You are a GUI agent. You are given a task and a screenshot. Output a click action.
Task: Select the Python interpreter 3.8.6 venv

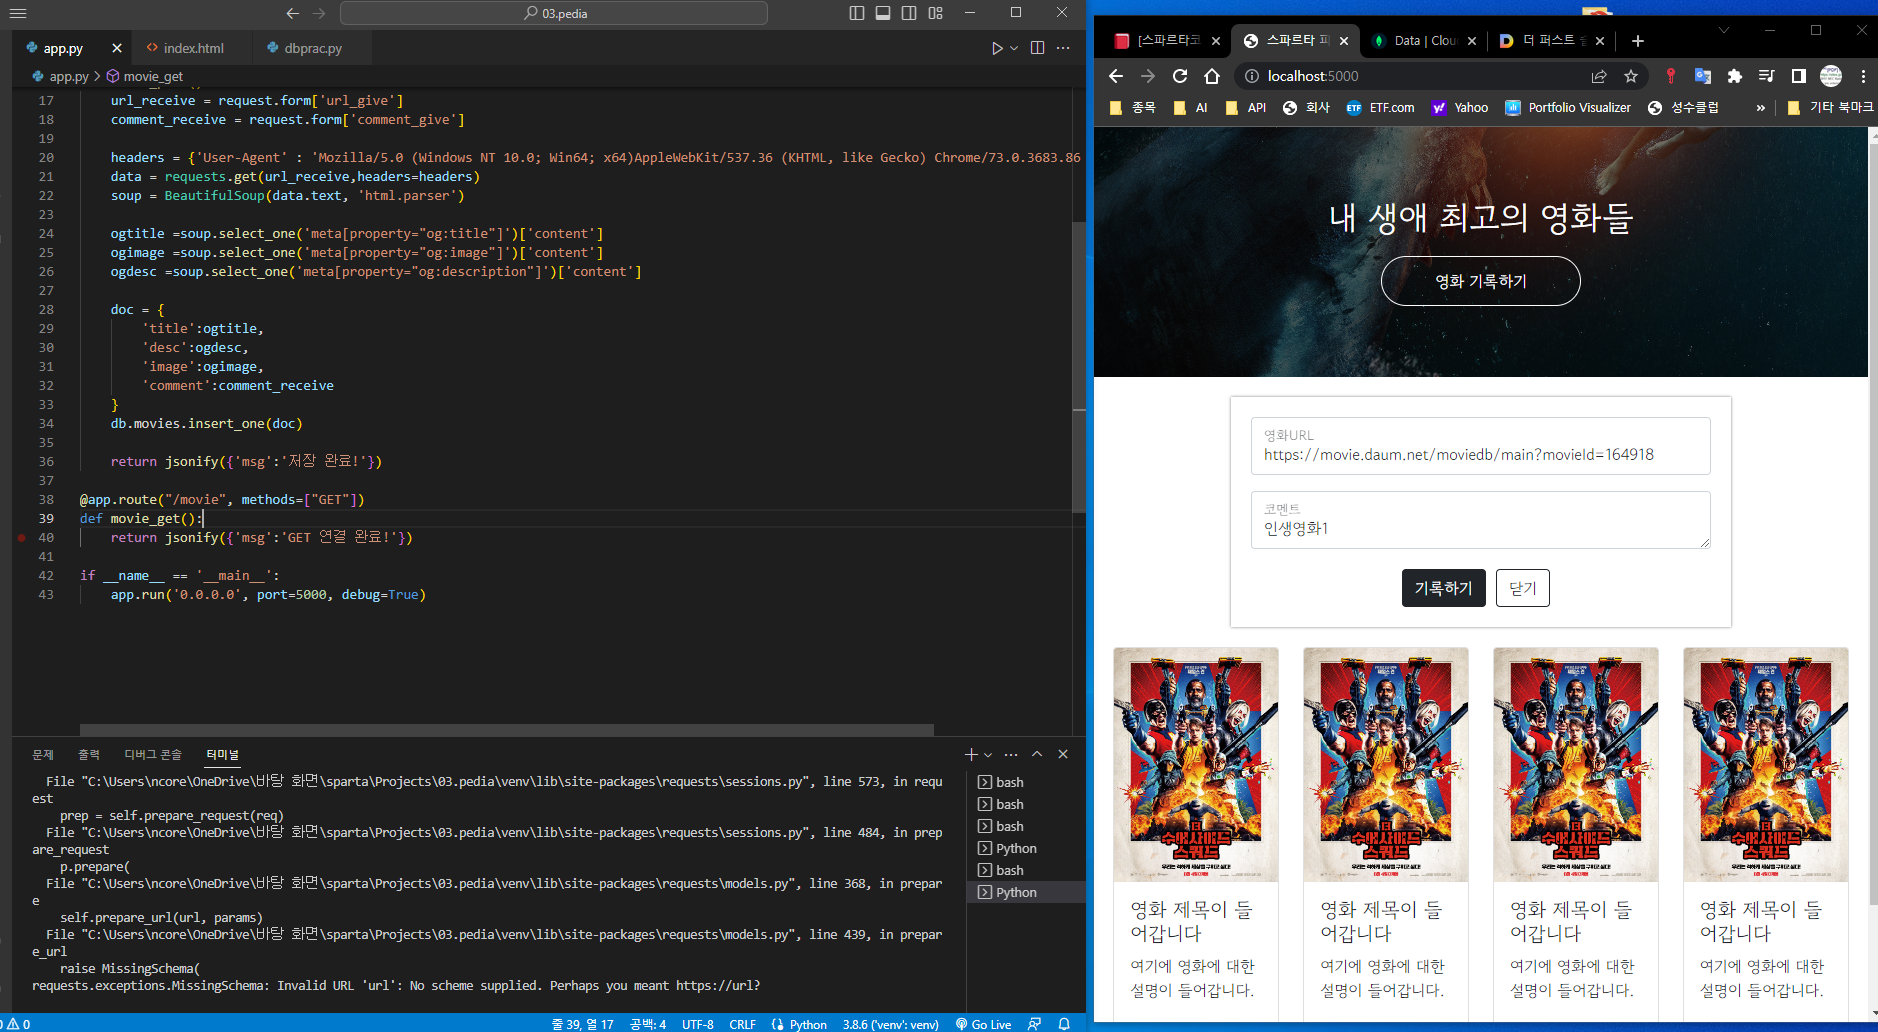click(890, 1024)
